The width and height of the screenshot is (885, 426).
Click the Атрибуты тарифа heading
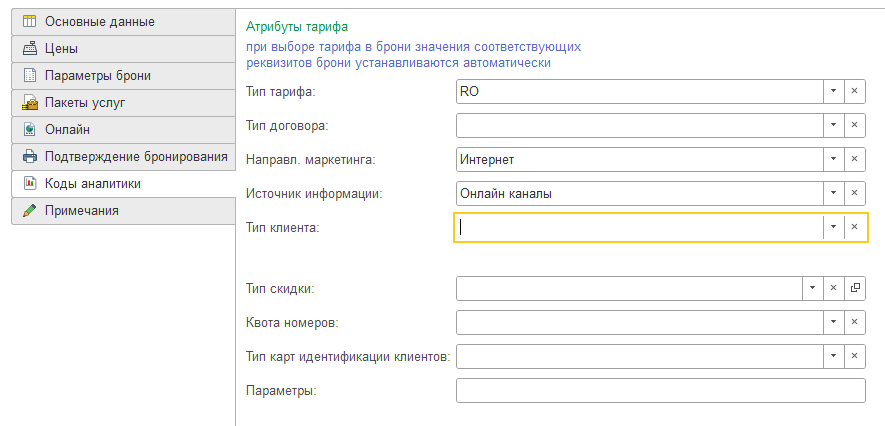tap(297, 26)
